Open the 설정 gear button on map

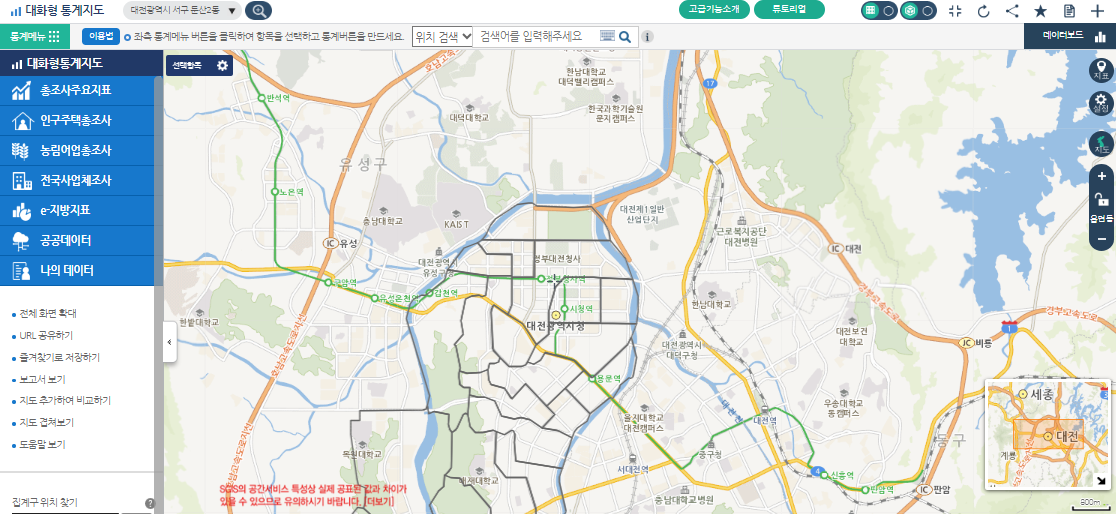point(1101,104)
